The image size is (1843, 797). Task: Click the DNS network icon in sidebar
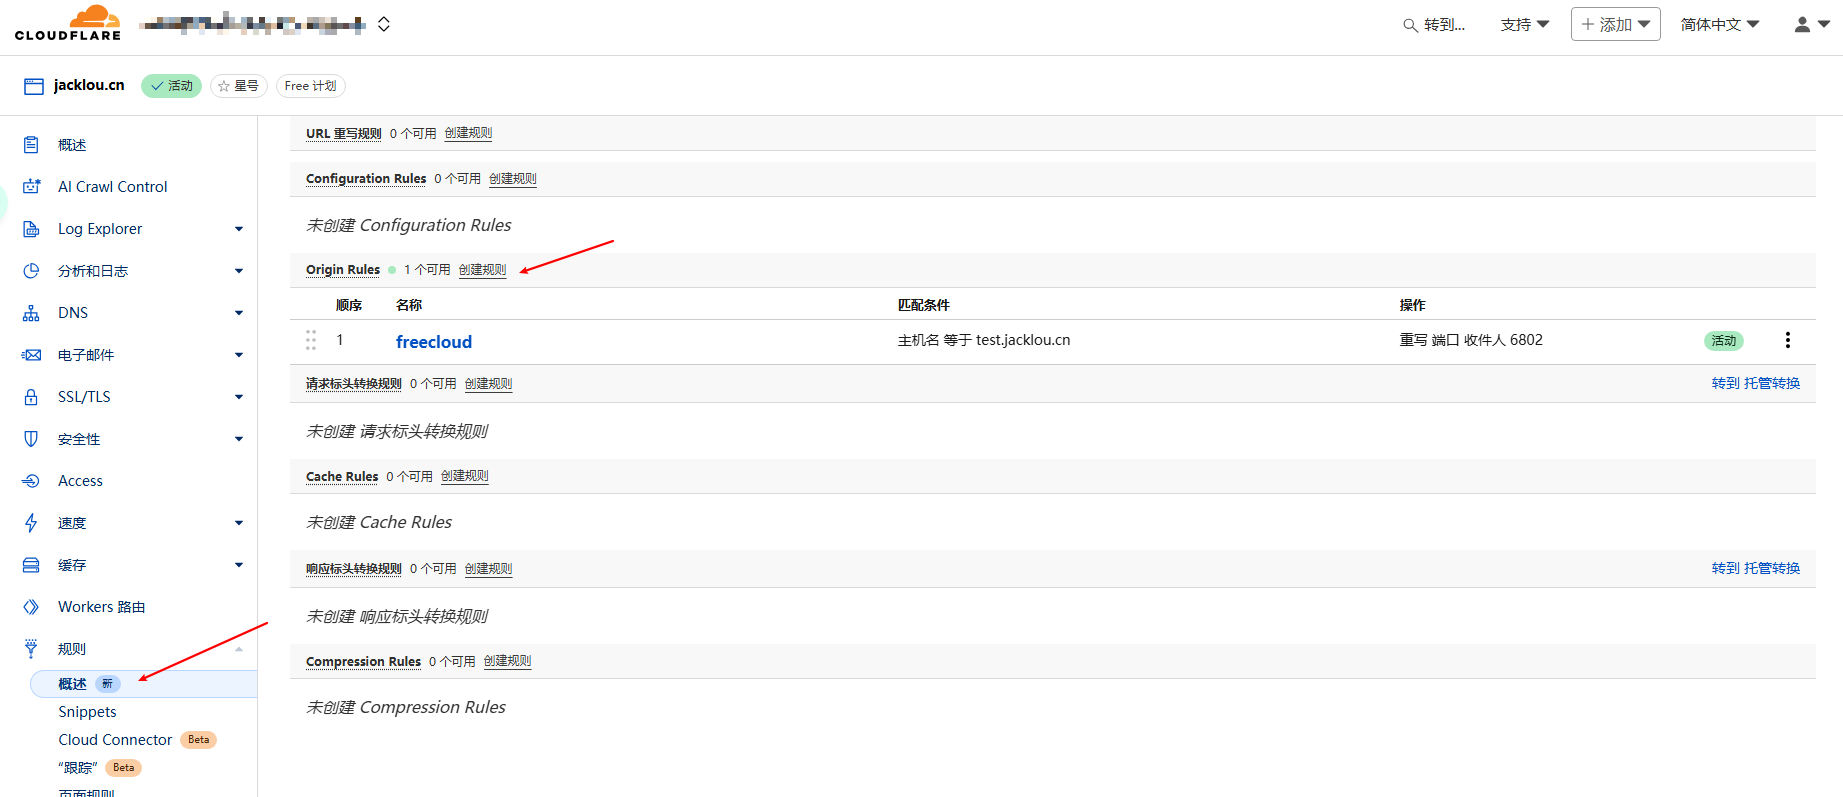31,313
